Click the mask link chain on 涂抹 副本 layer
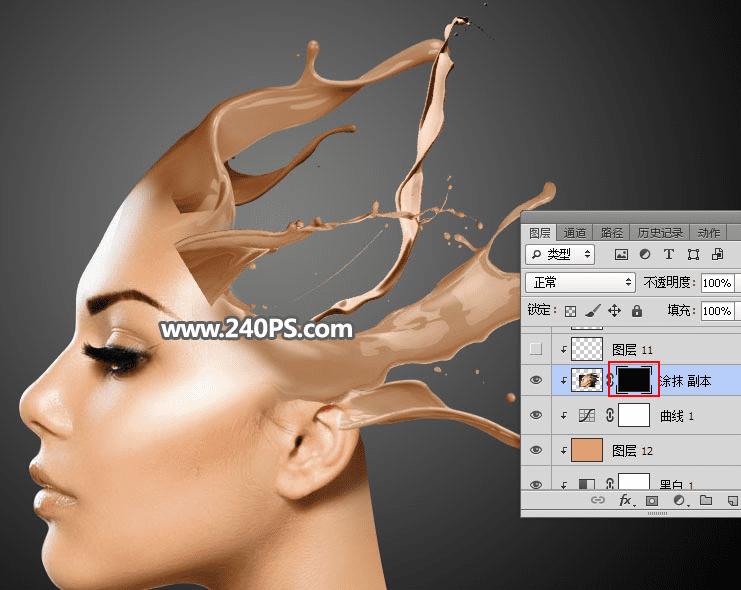The width and height of the screenshot is (741, 590). point(610,380)
